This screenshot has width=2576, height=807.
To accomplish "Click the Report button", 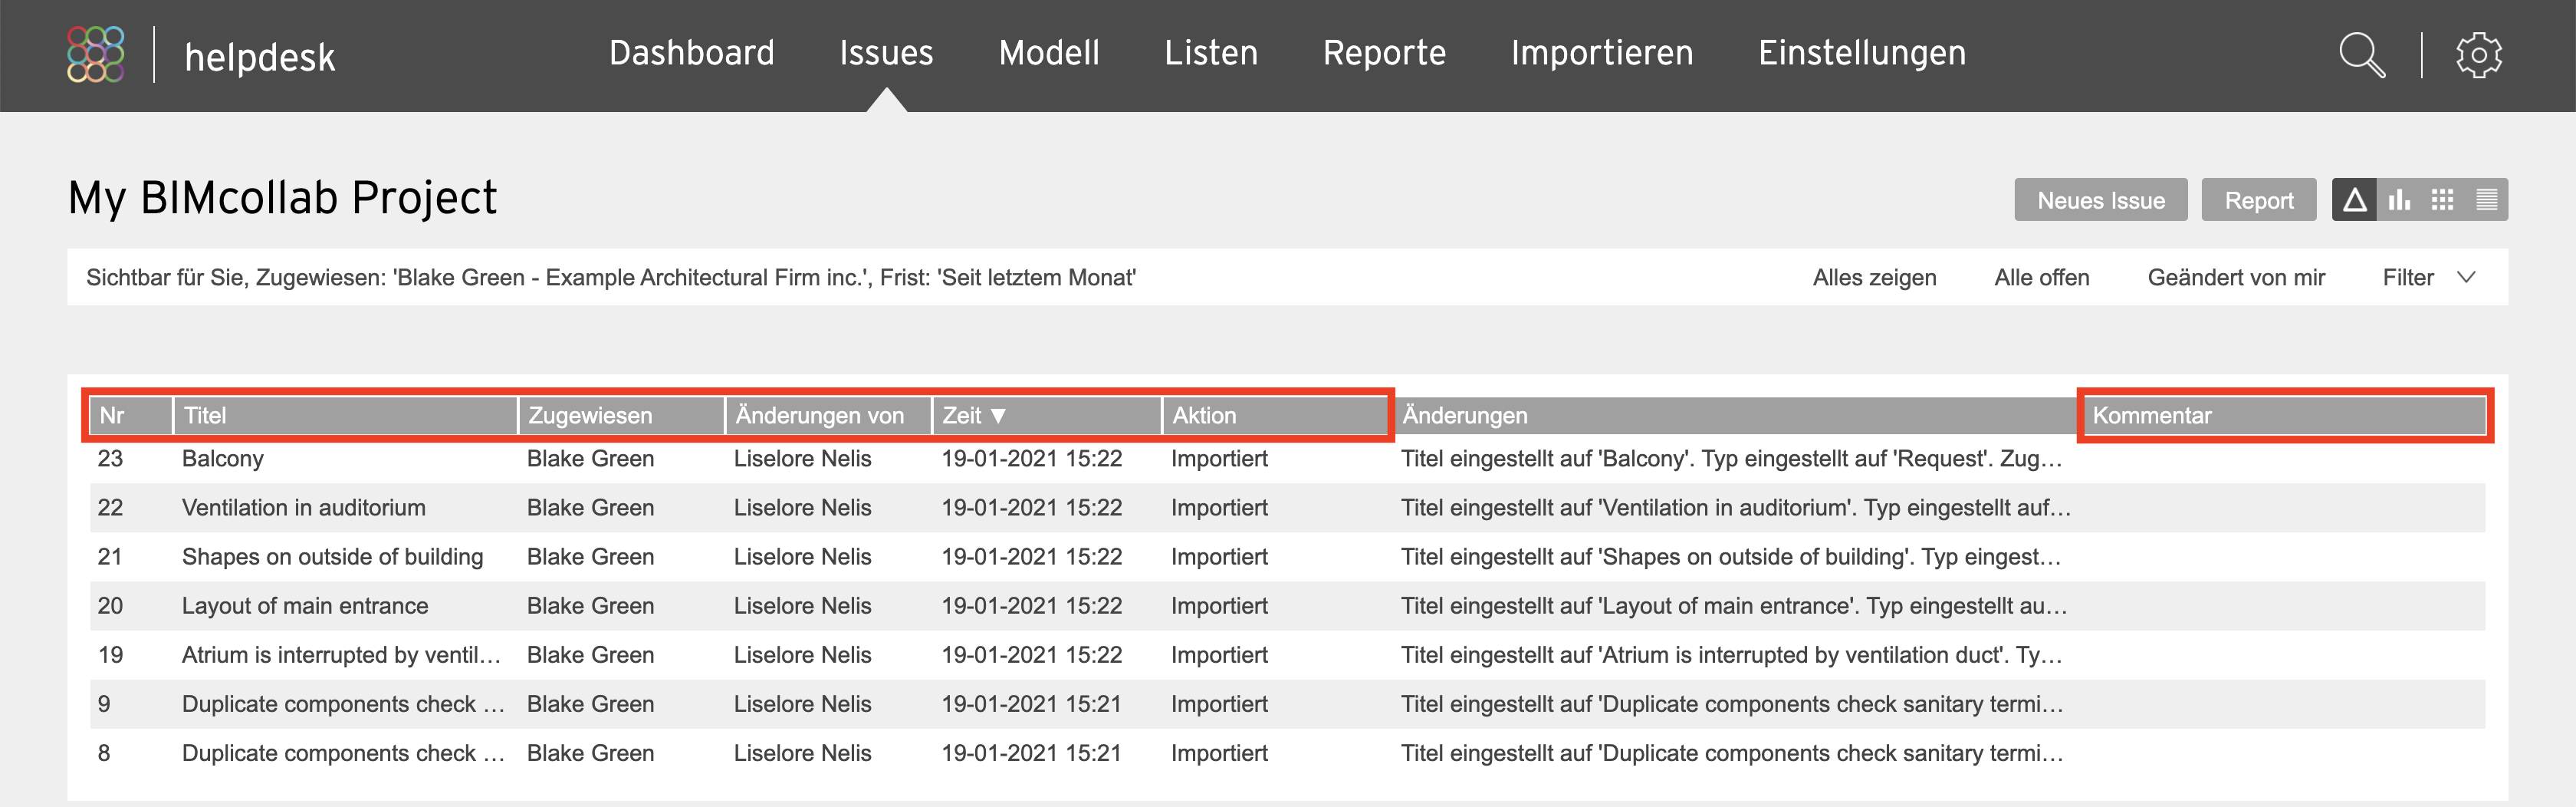I will point(2258,200).
